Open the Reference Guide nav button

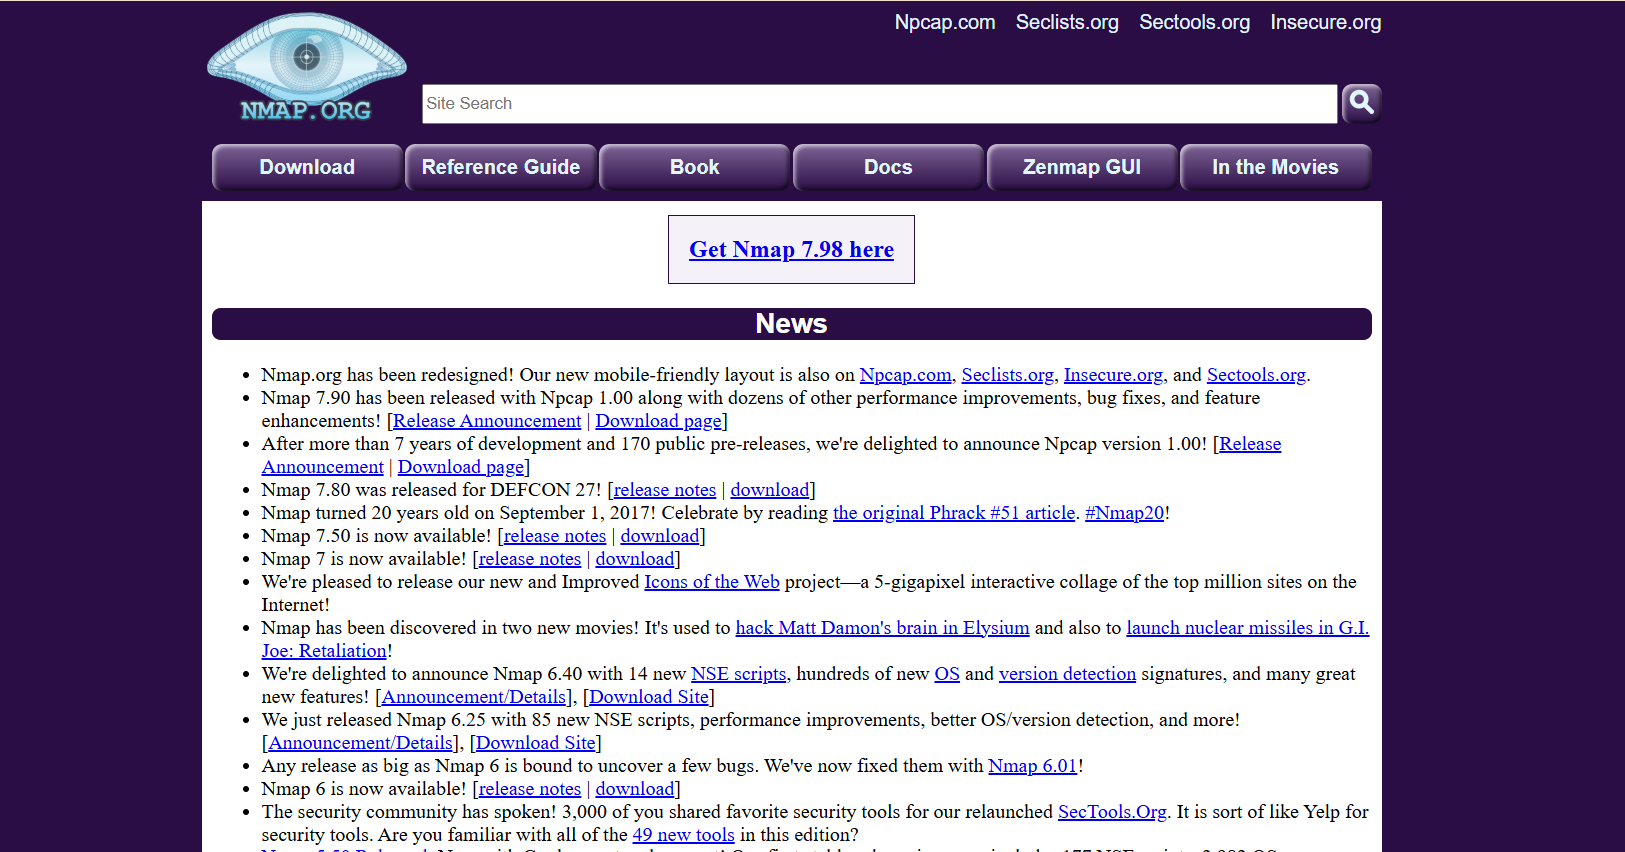coord(500,167)
